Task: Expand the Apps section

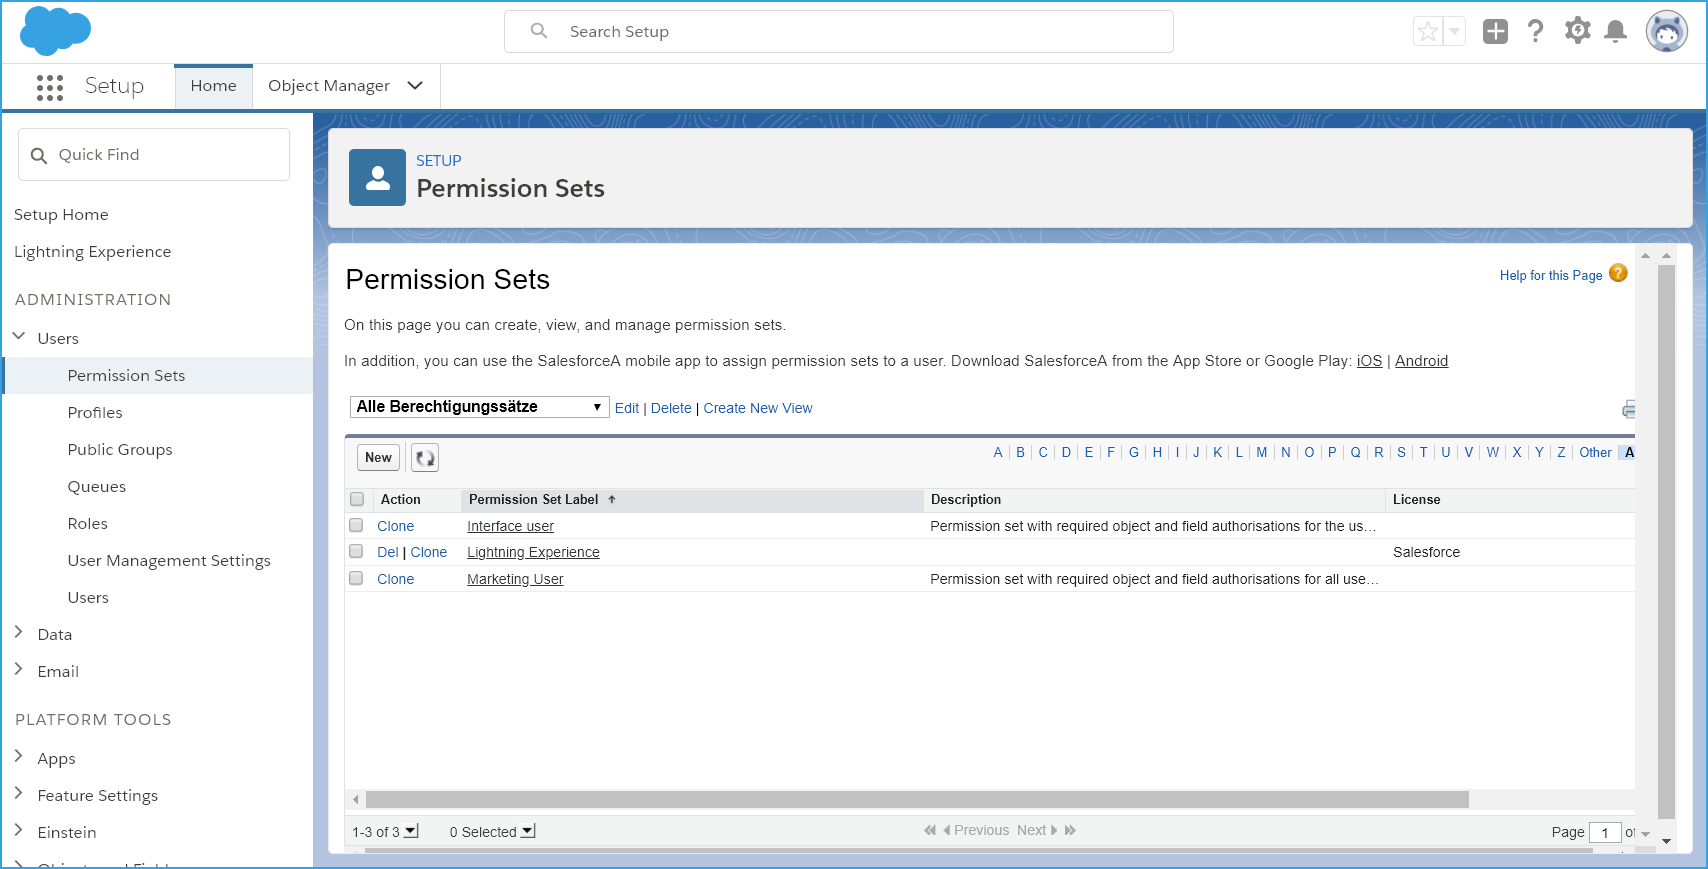Action: tap(19, 756)
